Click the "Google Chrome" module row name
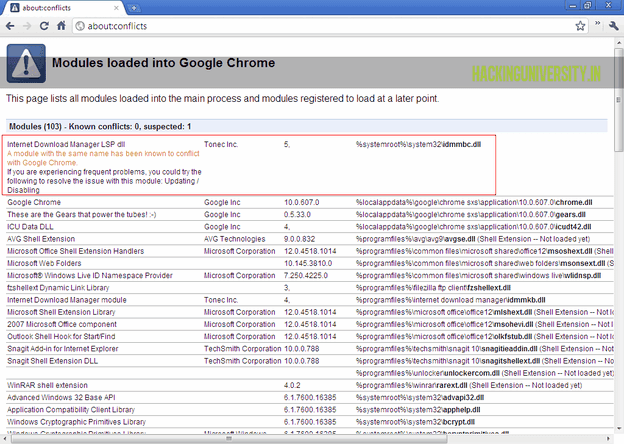 (x=34, y=203)
